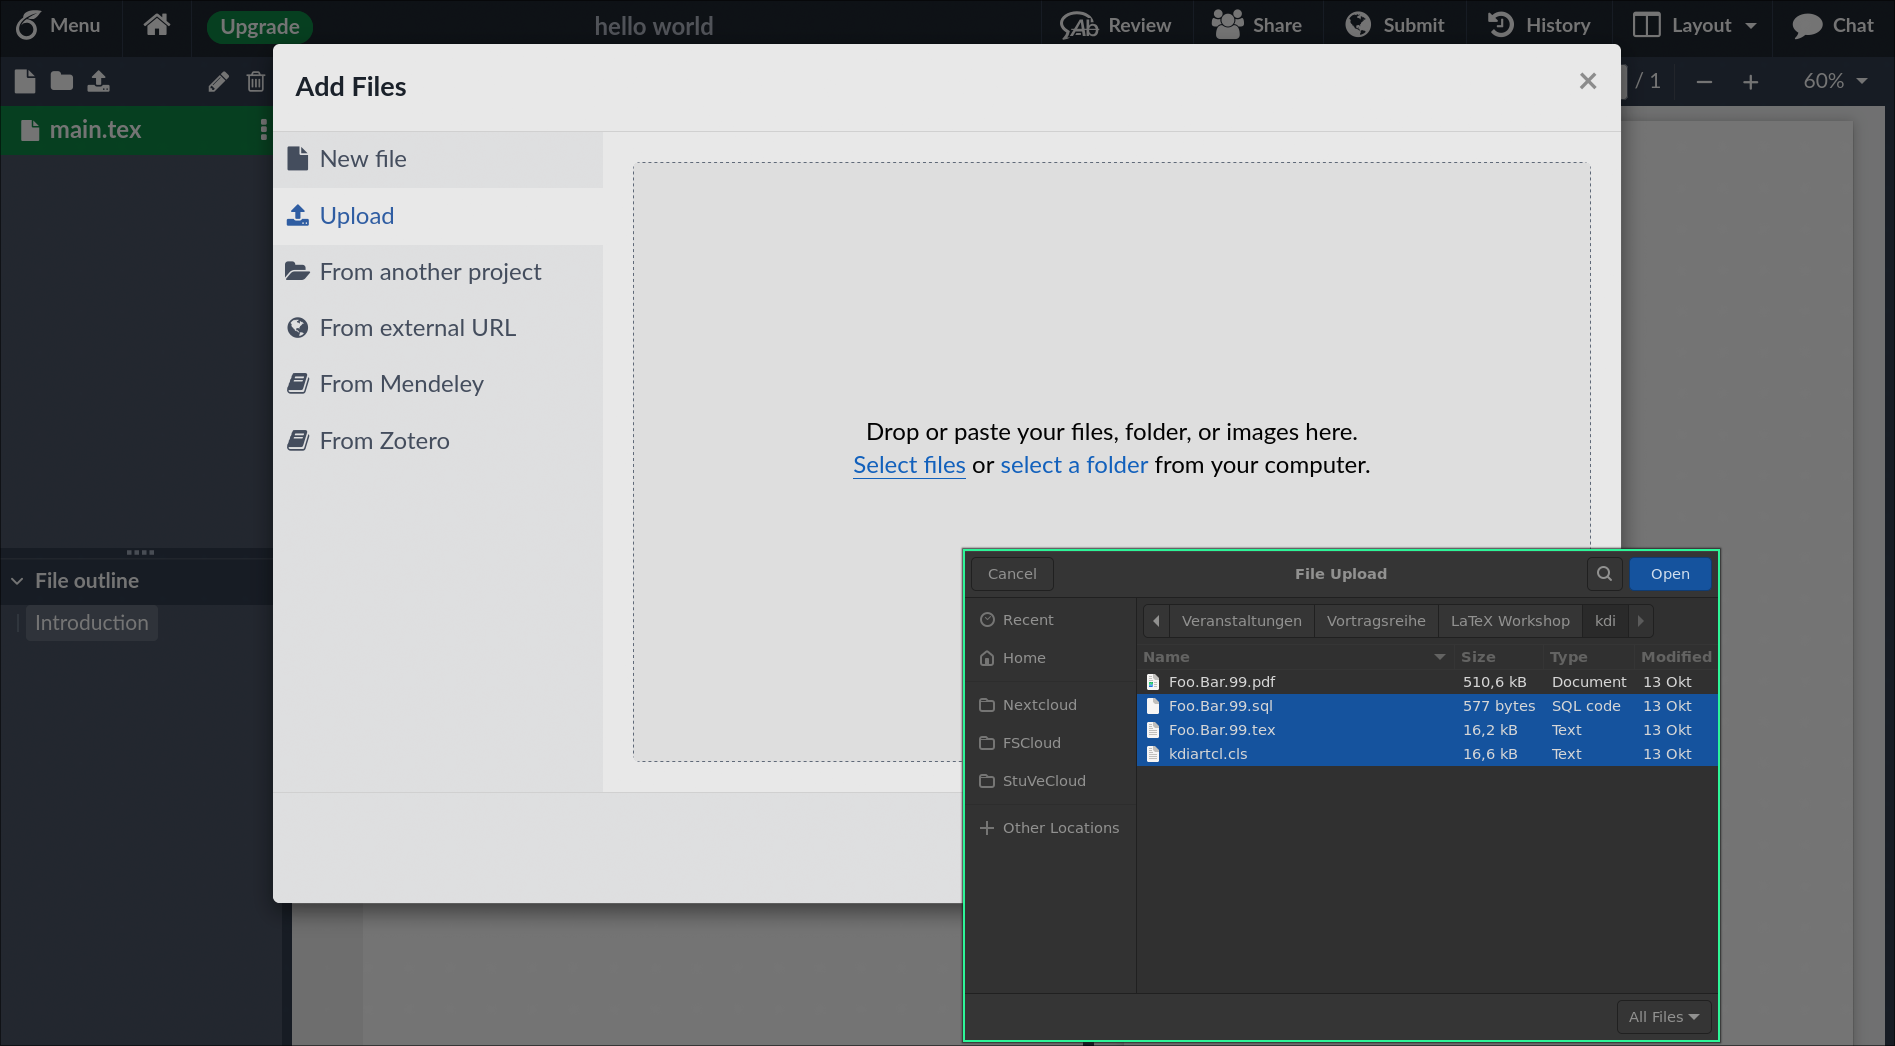The width and height of the screenshot is (1895, 1046).
Task: Jump to Introduction in the outline
Action: pos(92,623)
